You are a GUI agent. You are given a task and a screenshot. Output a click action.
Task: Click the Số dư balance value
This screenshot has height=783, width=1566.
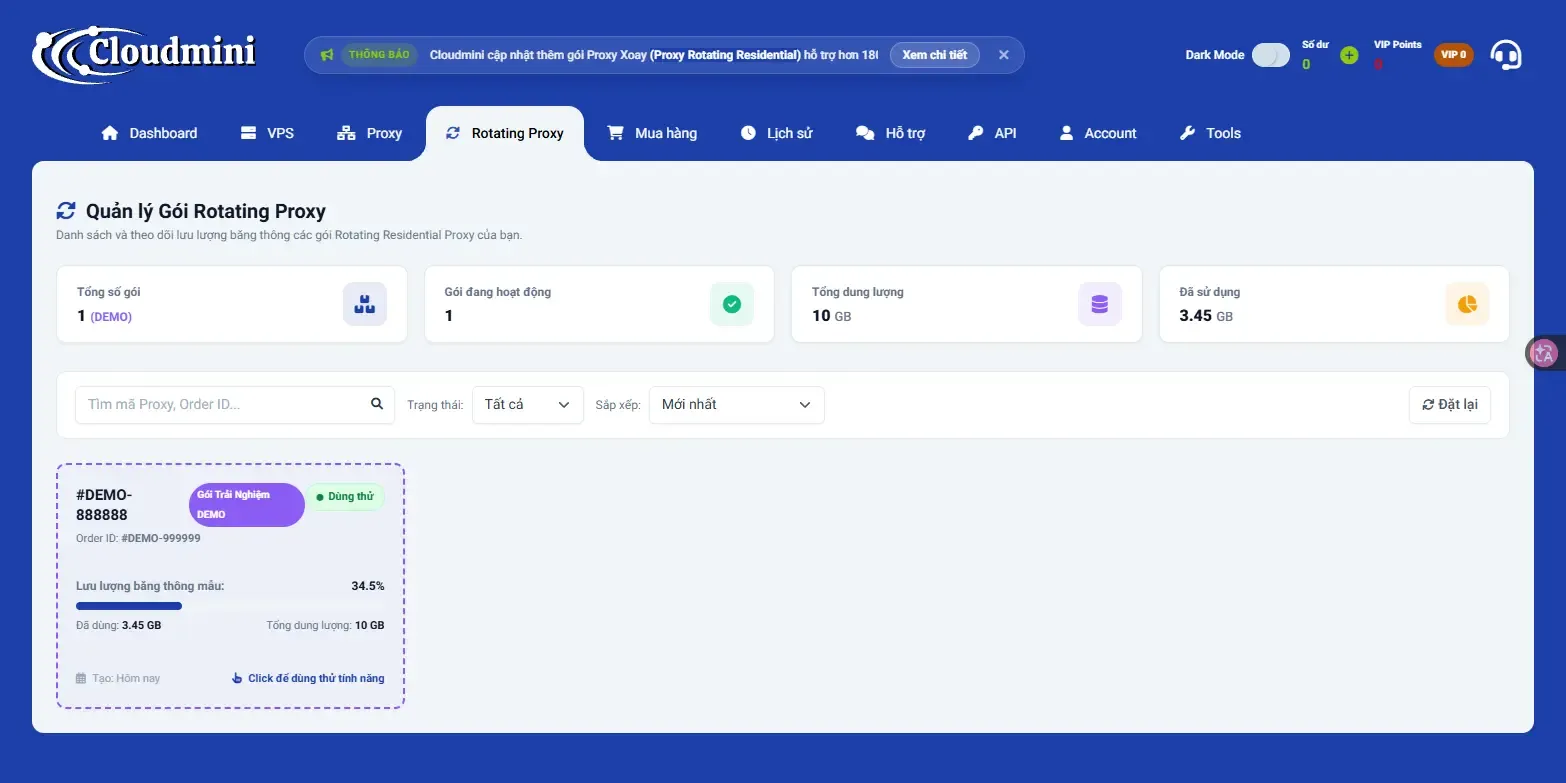tap(1306, 65)
